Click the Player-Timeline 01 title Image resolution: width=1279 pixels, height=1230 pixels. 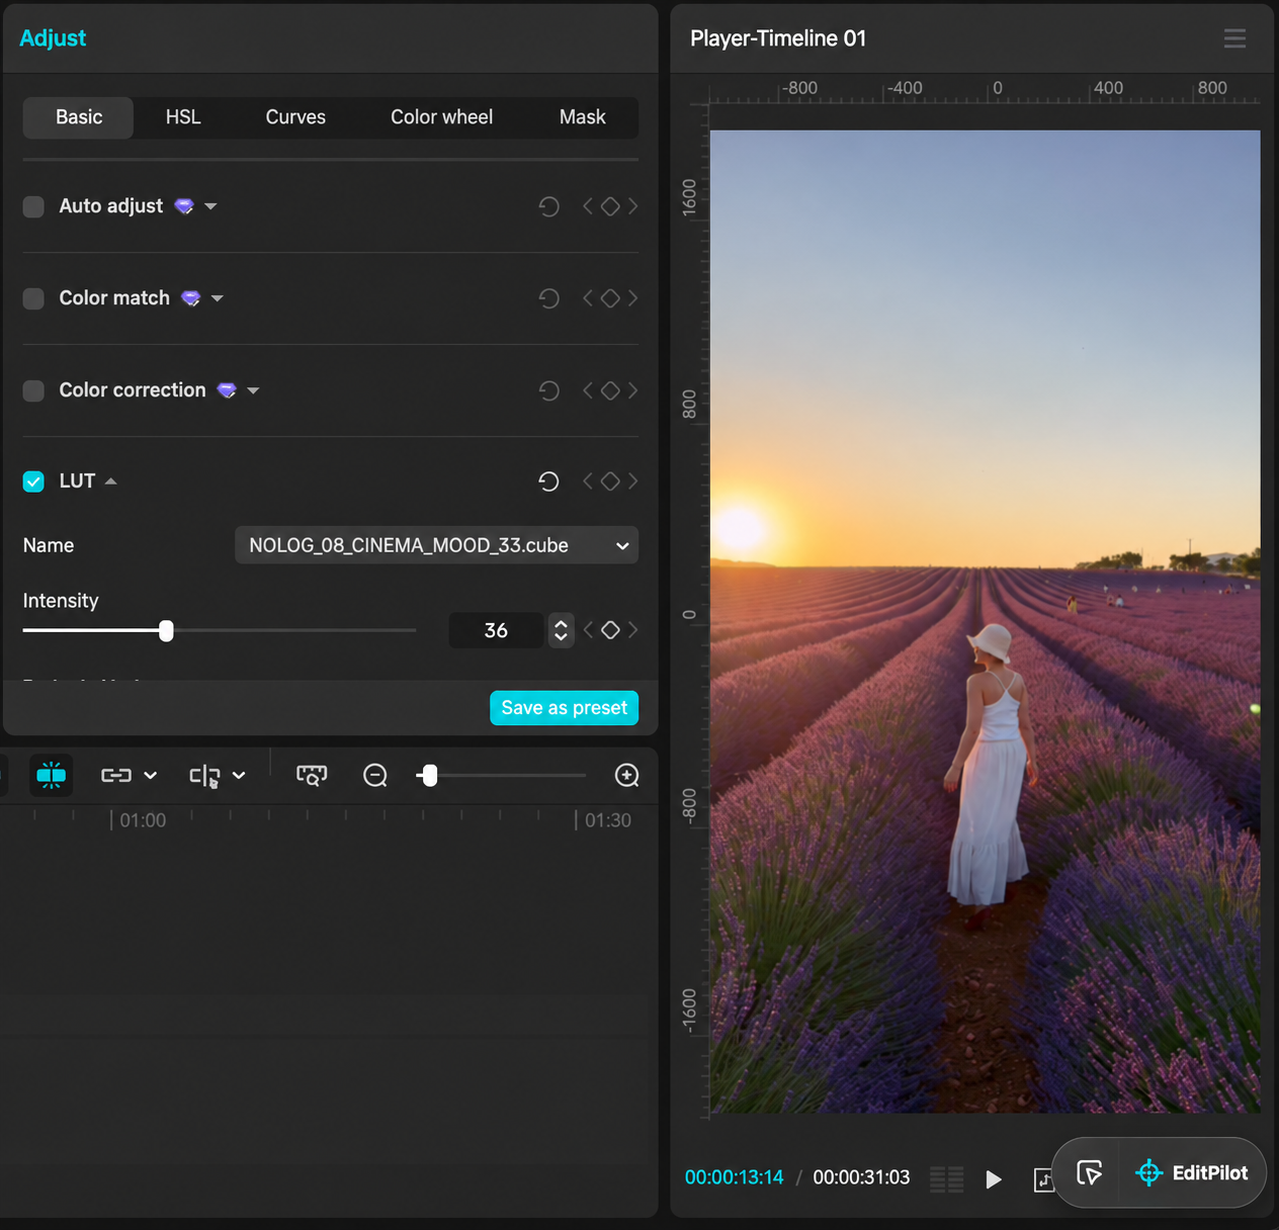778,38
